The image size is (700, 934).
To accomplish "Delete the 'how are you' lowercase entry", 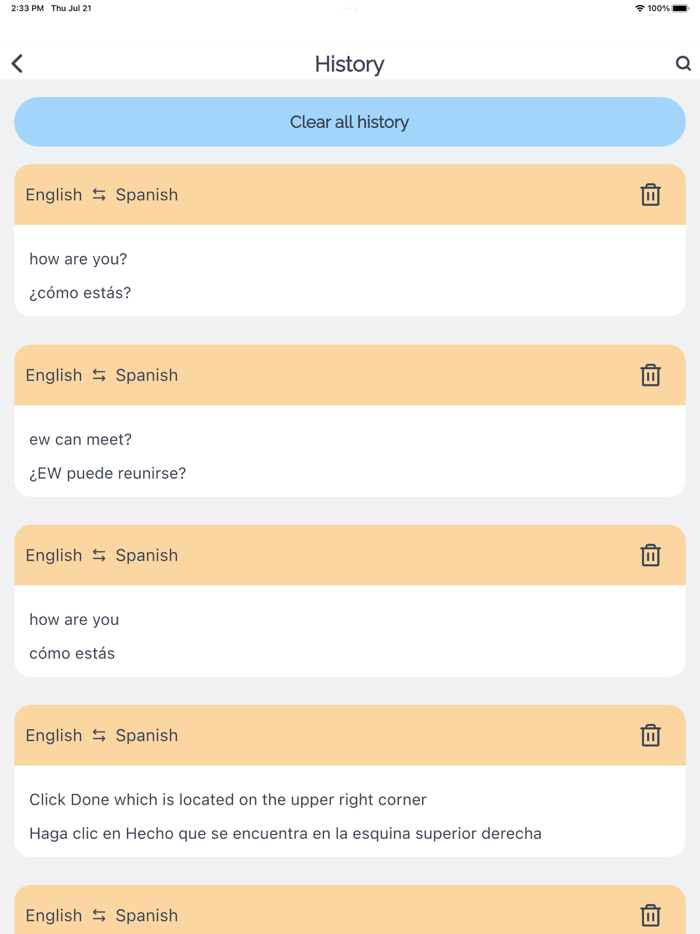I will pyautogui.click(x=651, y=555).
